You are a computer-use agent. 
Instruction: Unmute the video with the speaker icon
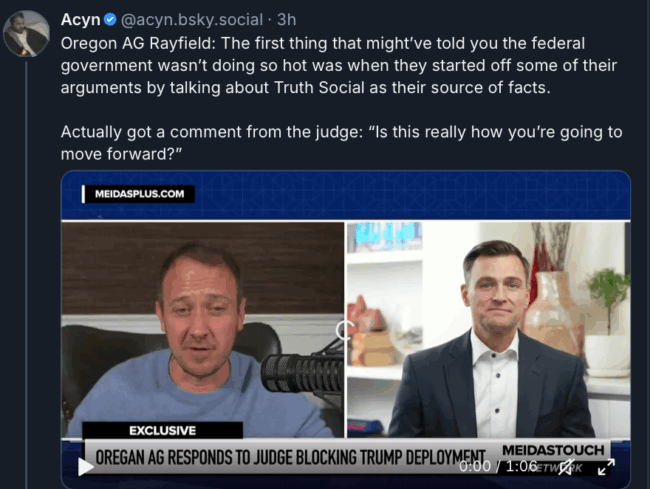pos(566,467)
